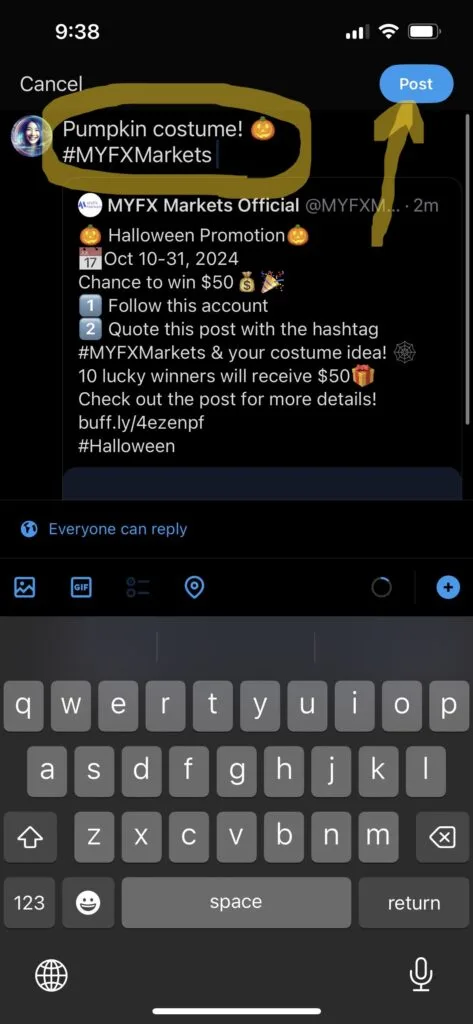
Task: Cancel the quote post draft
Action: (51, 84)
